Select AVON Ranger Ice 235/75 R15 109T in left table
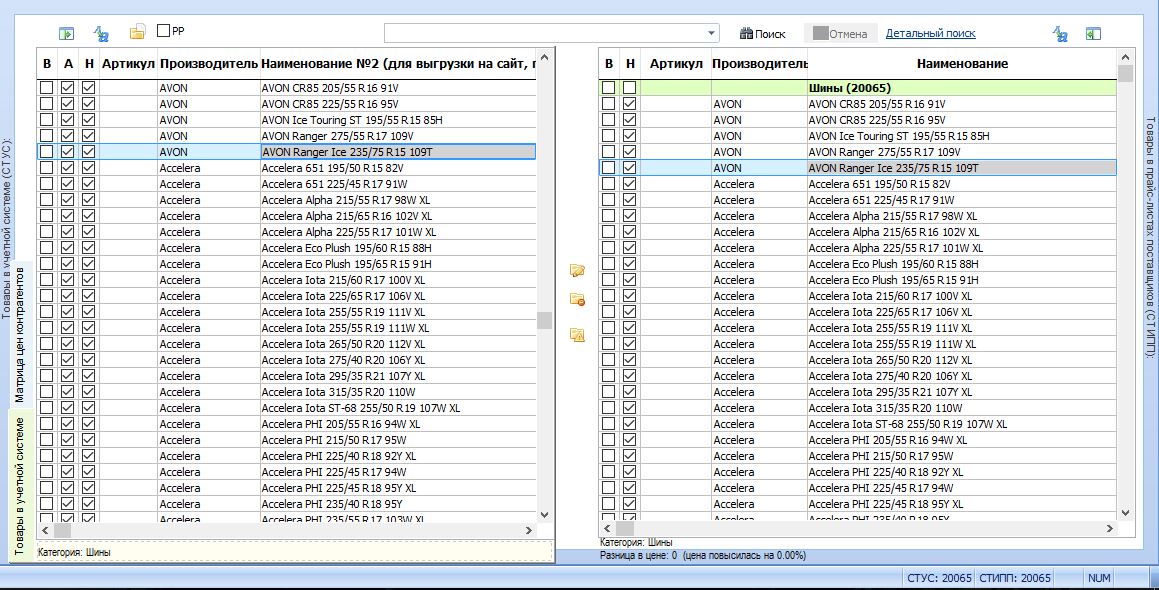 click(x=398, y=152)
